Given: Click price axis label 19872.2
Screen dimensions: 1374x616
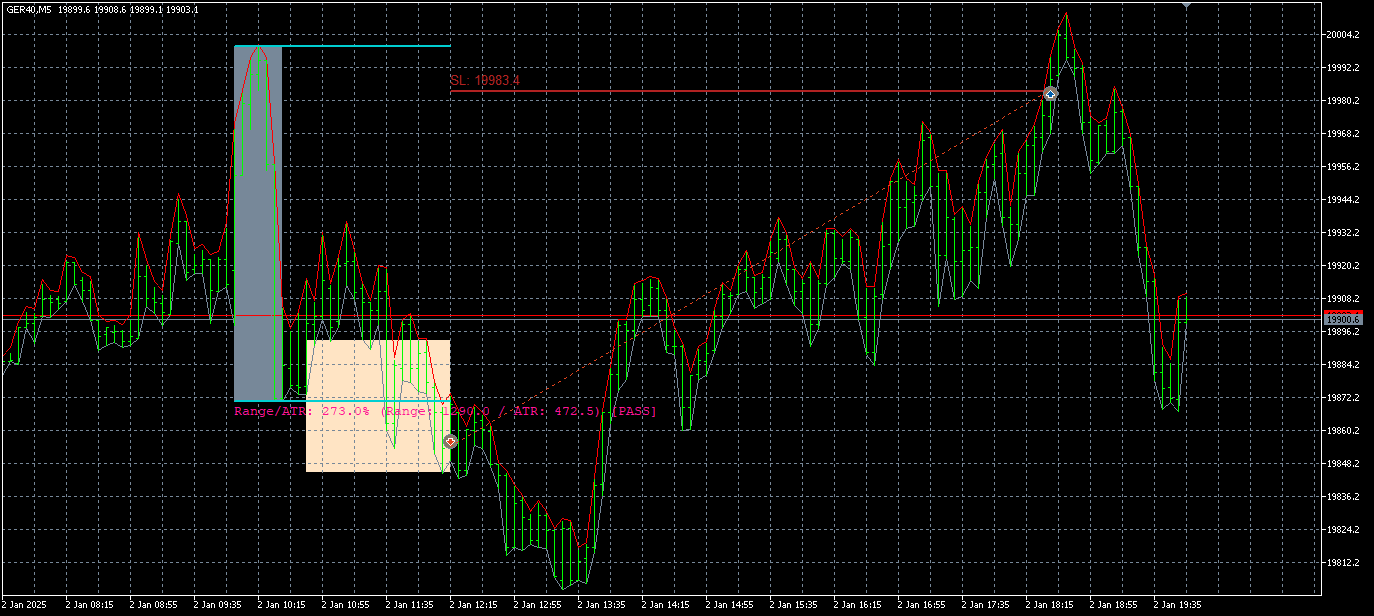Looking at the screenshot, I should (1342, 398).
